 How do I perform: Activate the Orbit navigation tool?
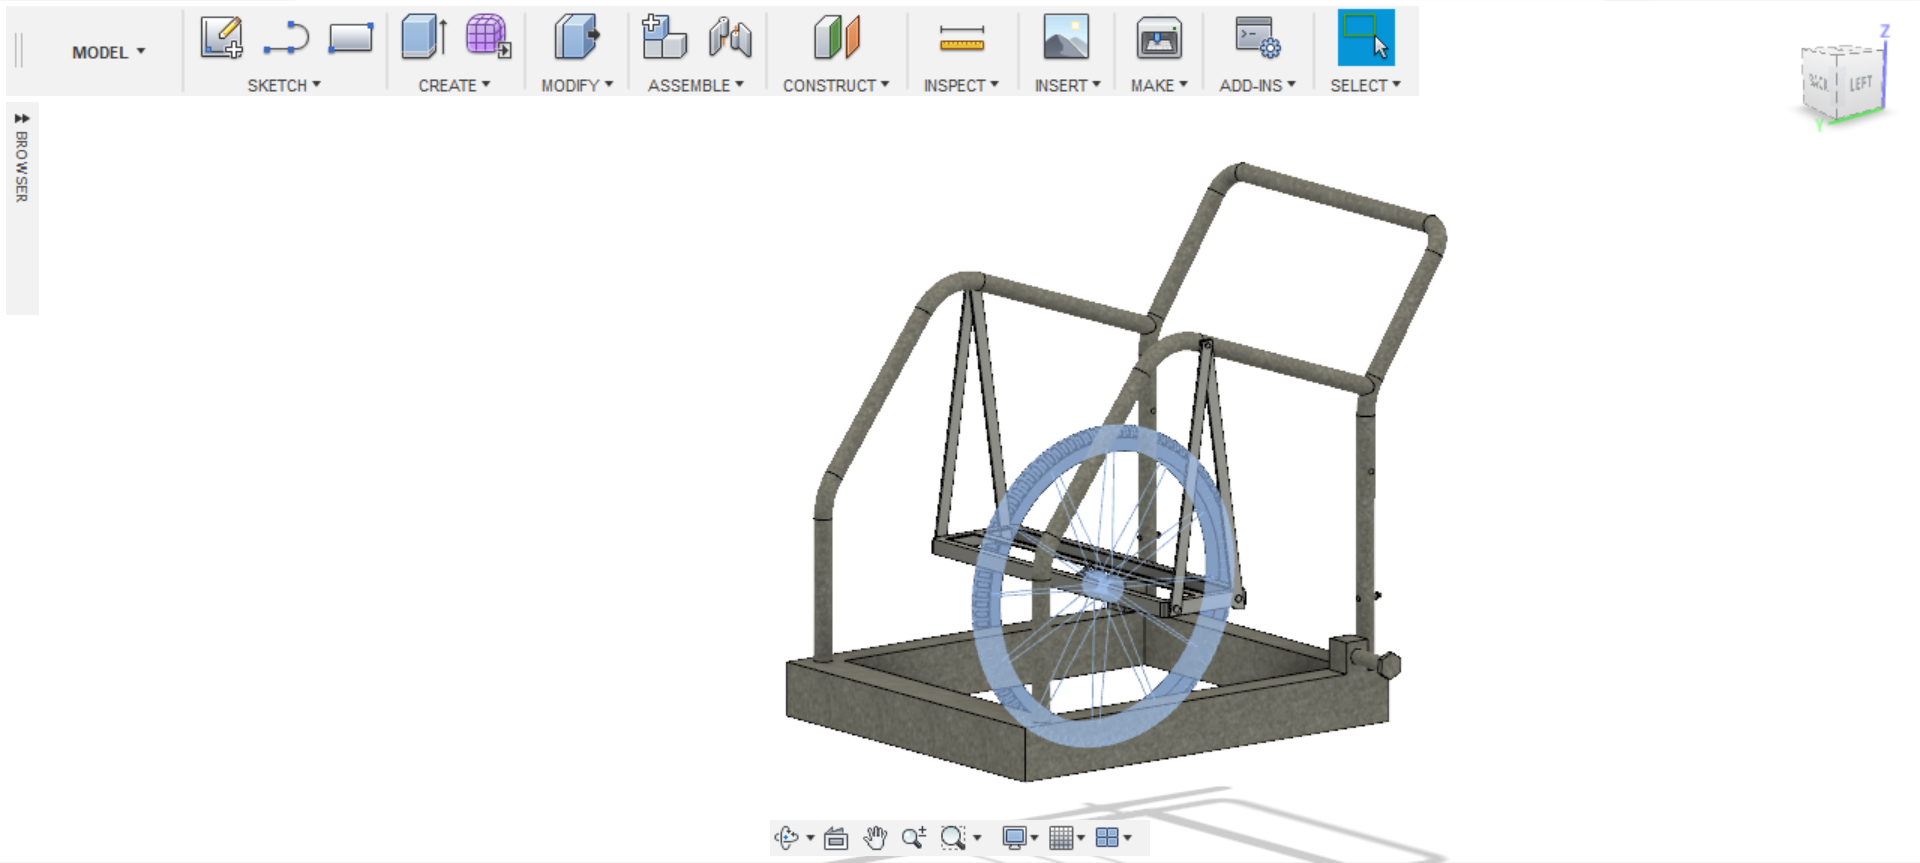(x=786, y=838)
